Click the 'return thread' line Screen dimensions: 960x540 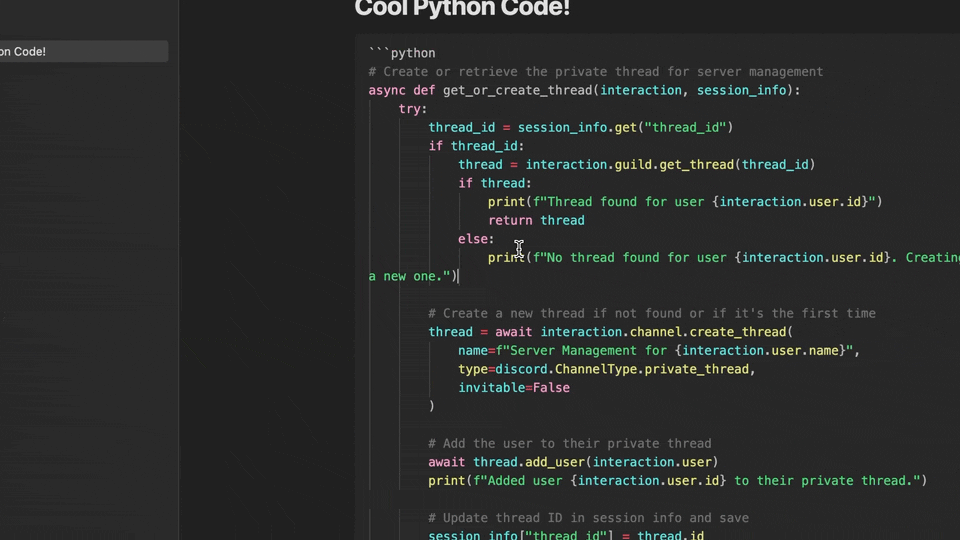(536, 220)
